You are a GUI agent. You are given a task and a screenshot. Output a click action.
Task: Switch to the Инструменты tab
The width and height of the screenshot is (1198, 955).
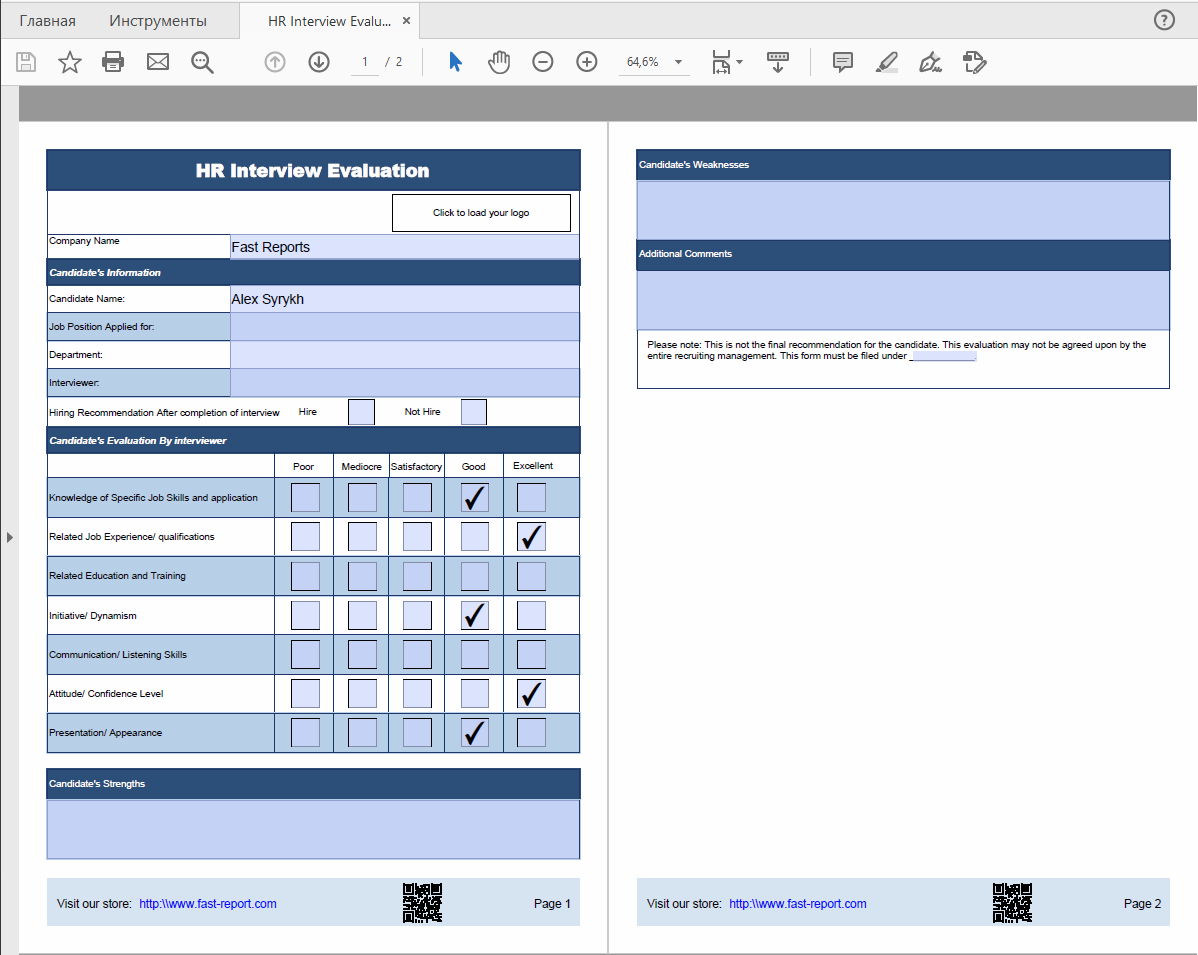157,21
